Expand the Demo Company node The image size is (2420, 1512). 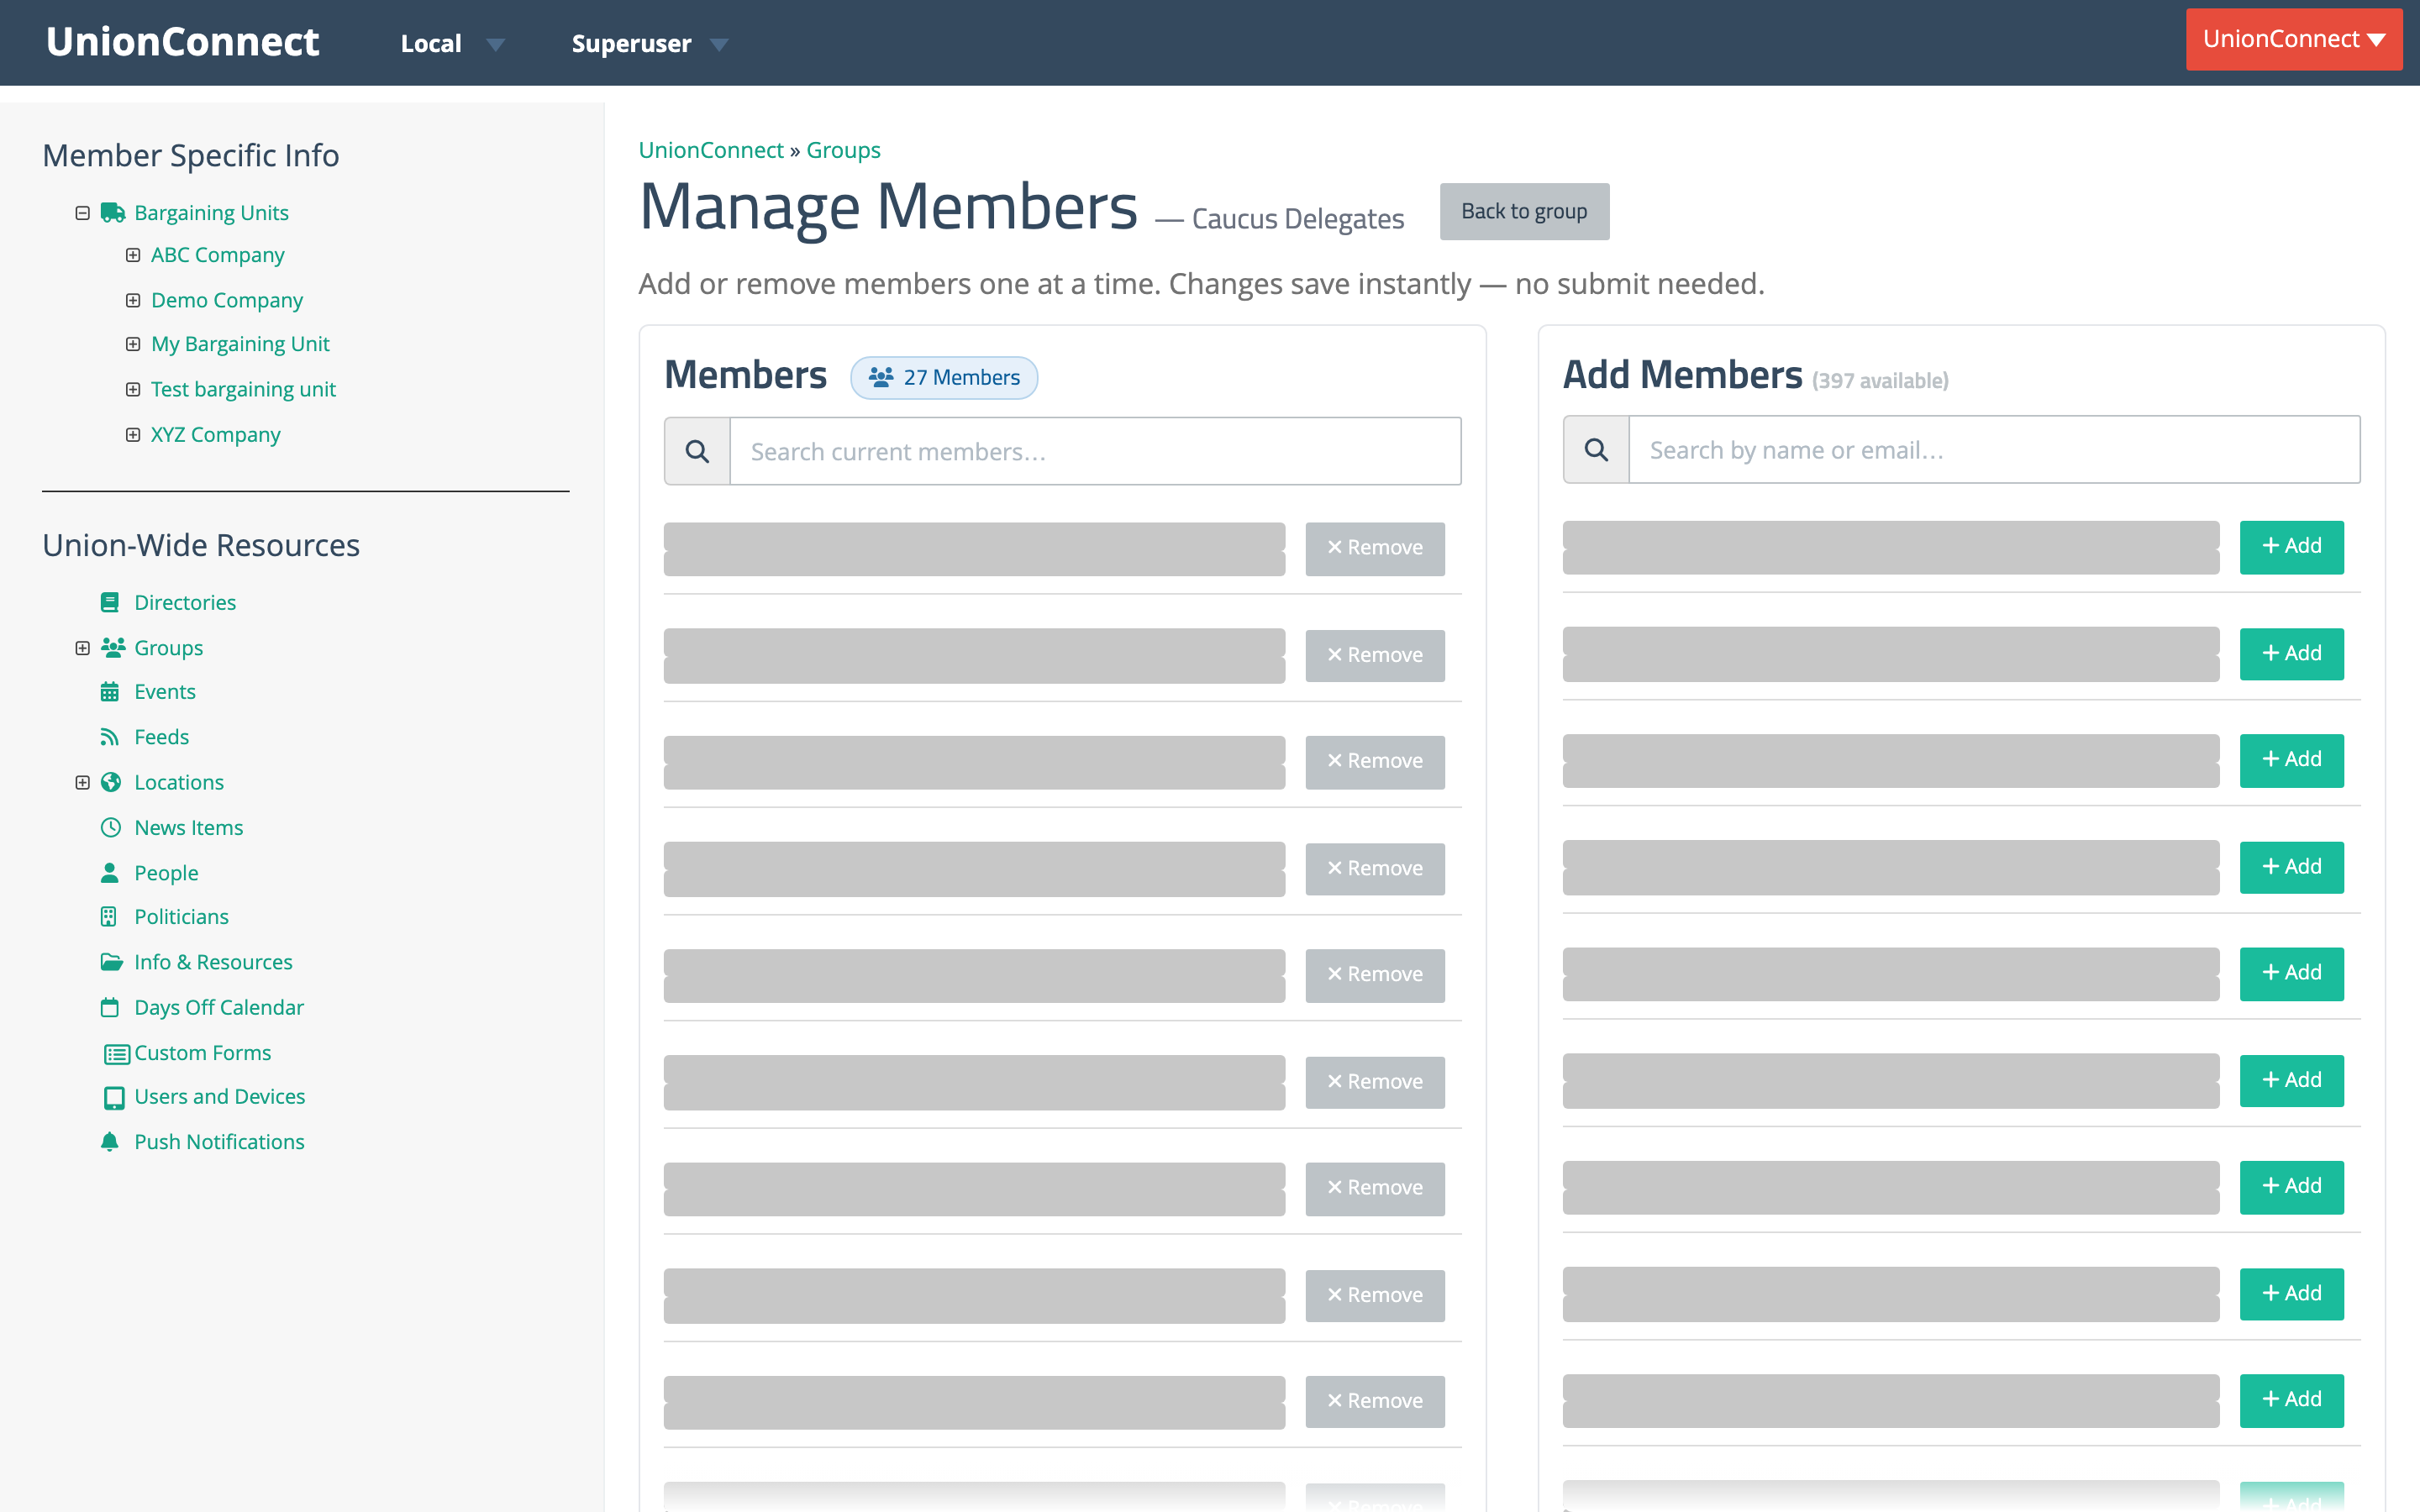click(133, 300)
